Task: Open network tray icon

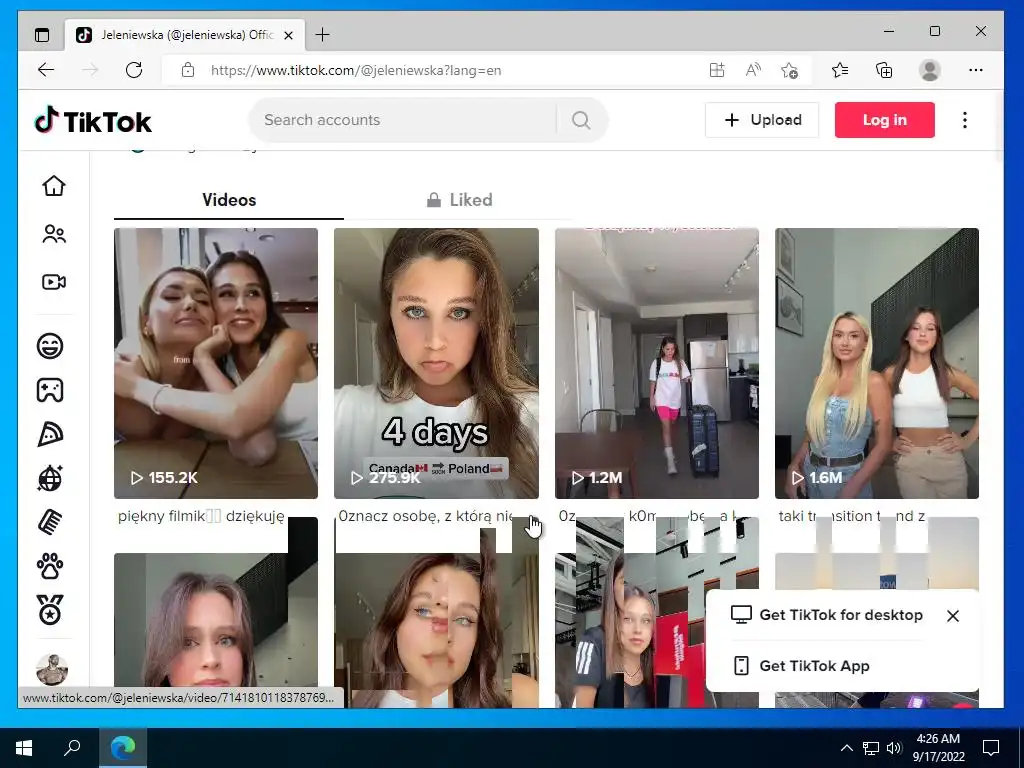Action: 871,748
